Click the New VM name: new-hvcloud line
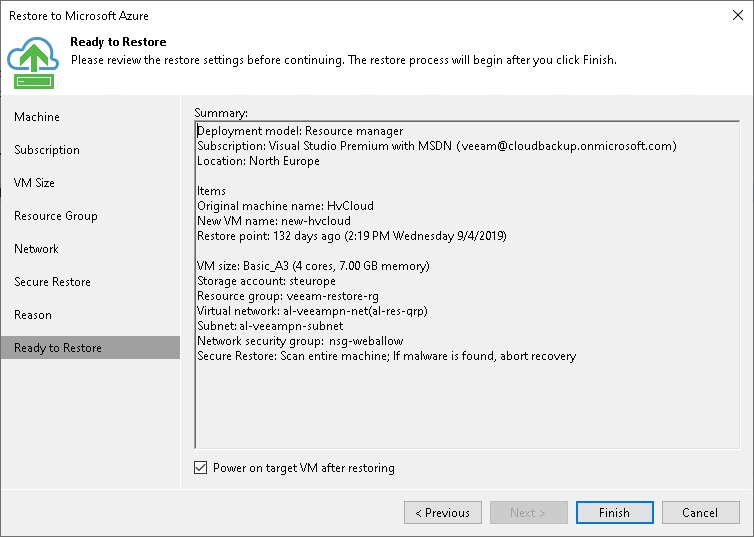This screenshot has height=537, width=754. click(274, 221)
